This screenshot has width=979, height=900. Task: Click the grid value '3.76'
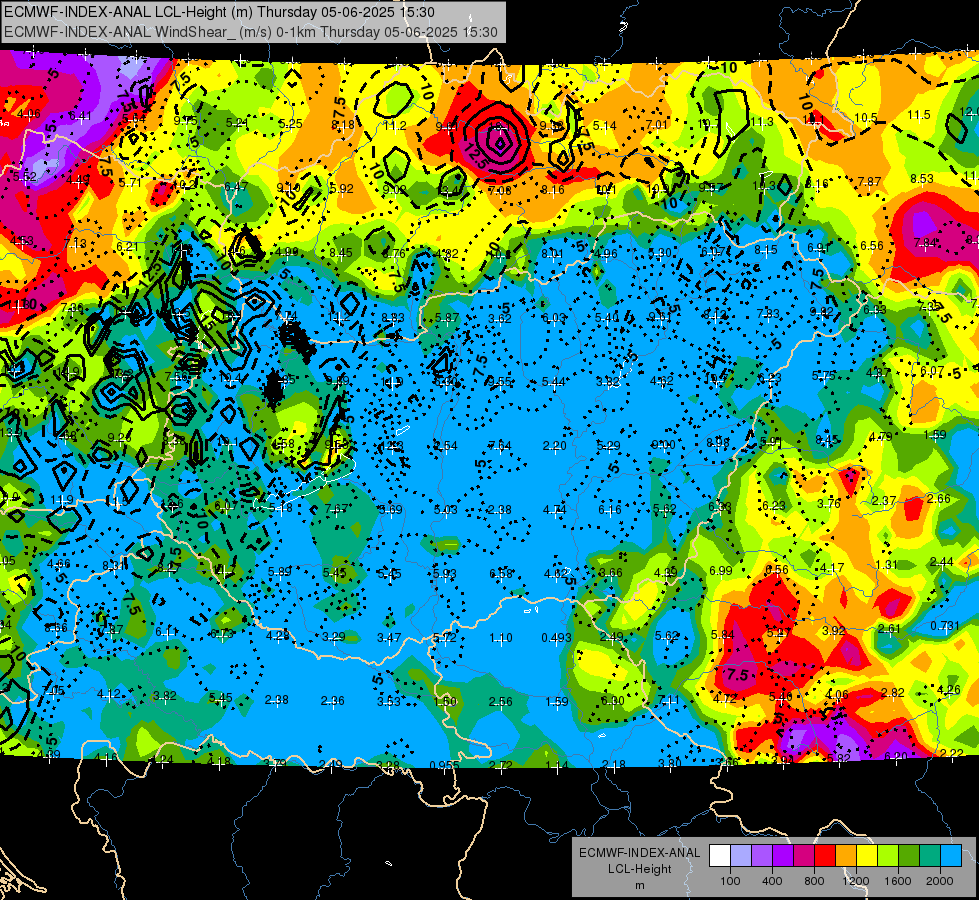tap(829, 503)
